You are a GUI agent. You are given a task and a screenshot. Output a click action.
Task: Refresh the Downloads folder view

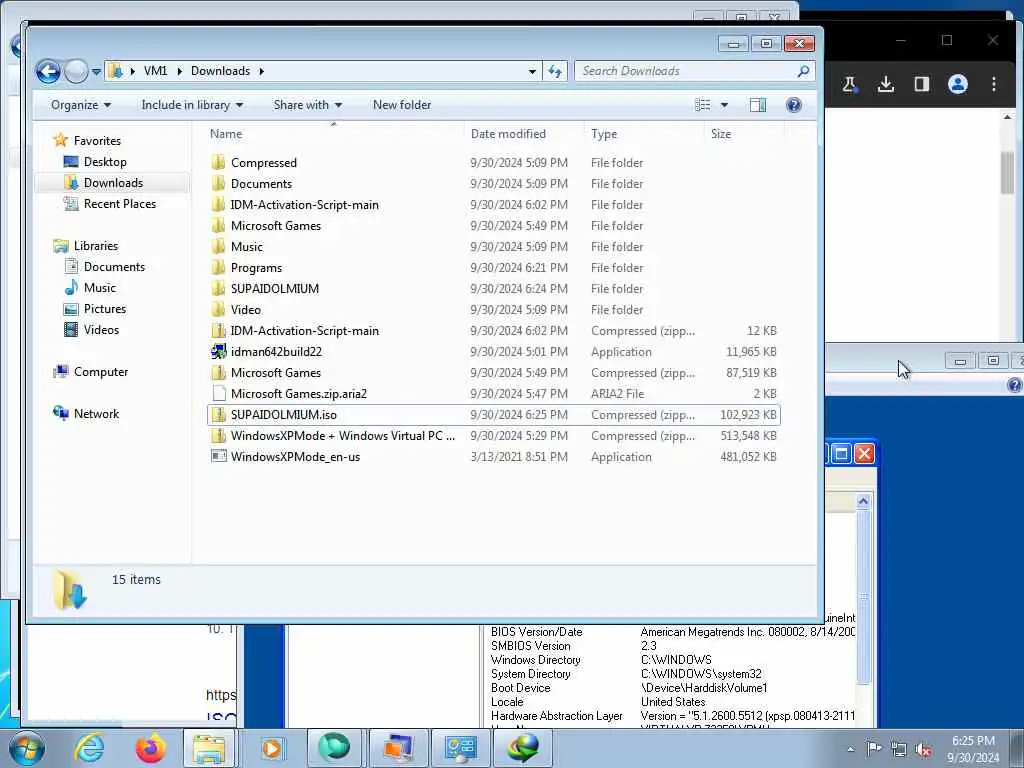coord(555,71)
